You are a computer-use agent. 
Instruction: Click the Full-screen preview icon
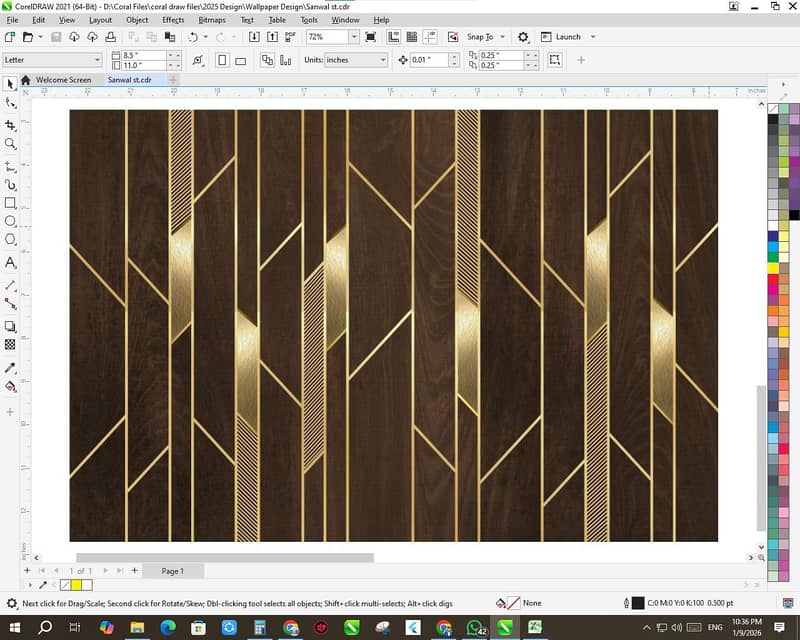371,37
